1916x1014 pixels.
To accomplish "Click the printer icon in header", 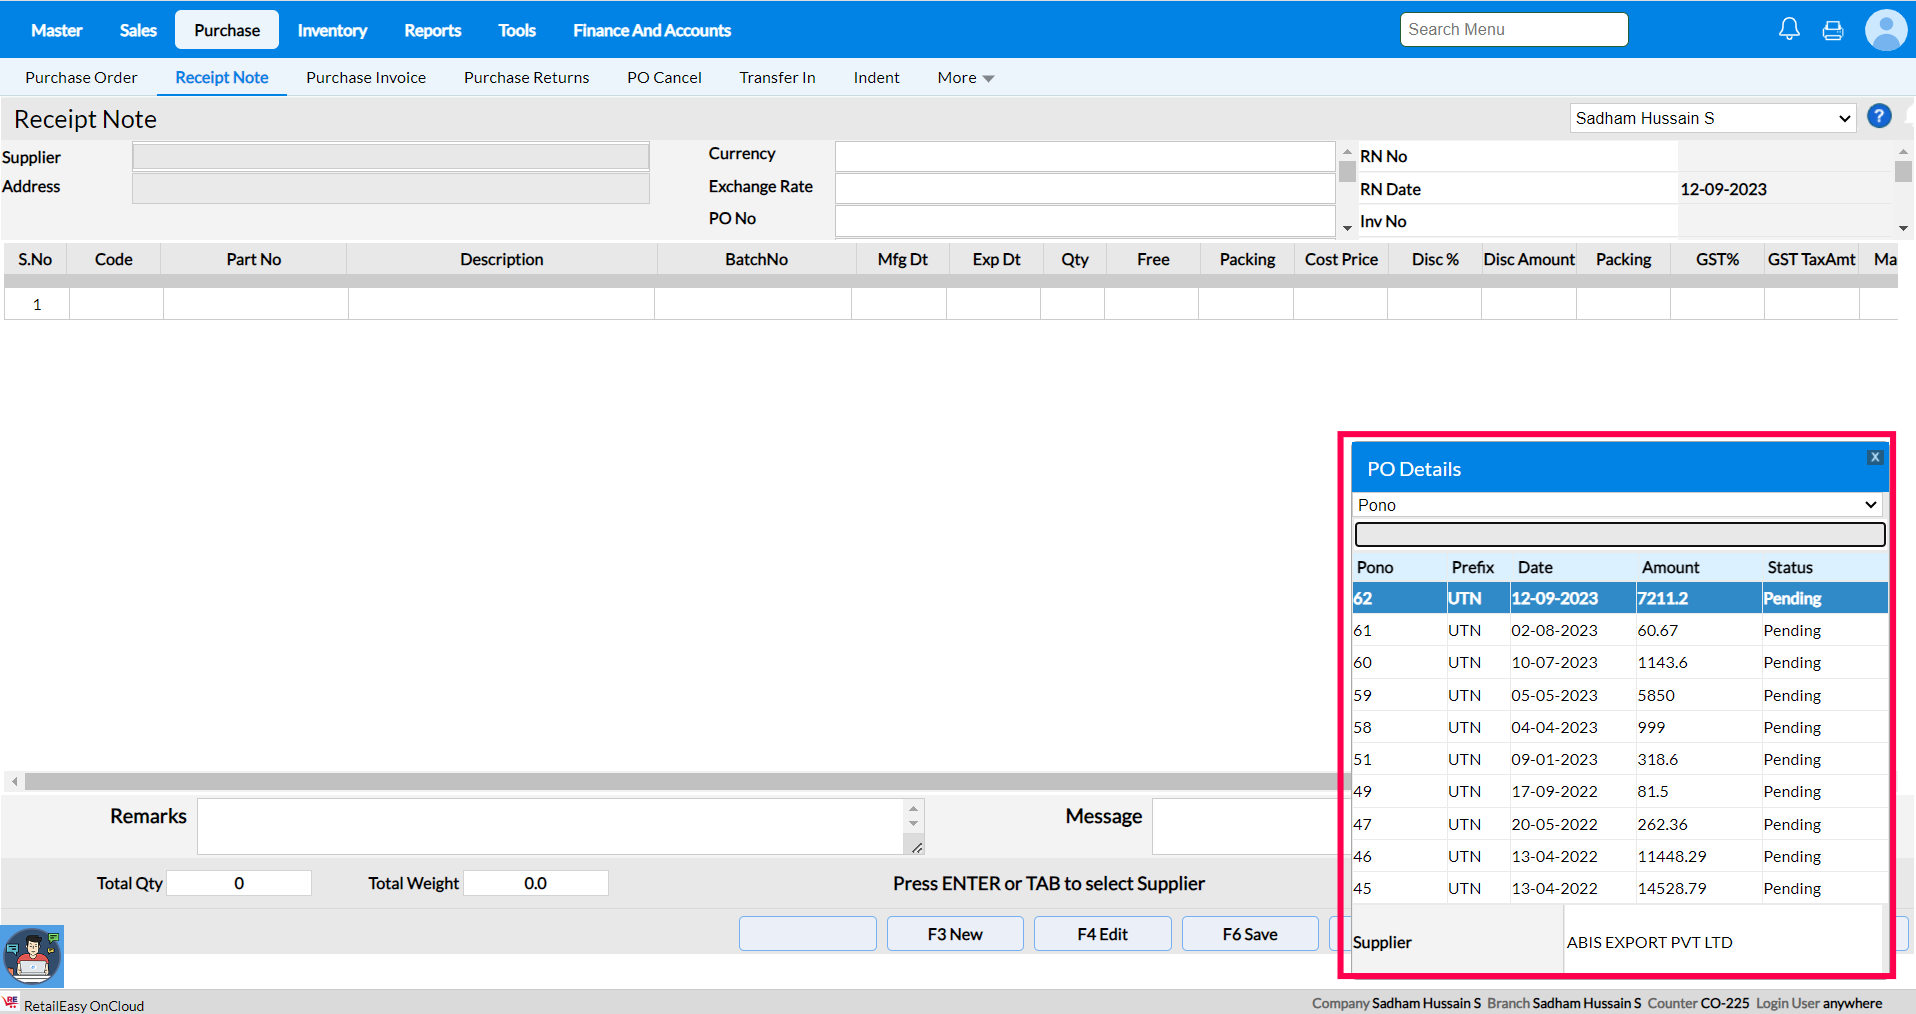I will 1833,30.
